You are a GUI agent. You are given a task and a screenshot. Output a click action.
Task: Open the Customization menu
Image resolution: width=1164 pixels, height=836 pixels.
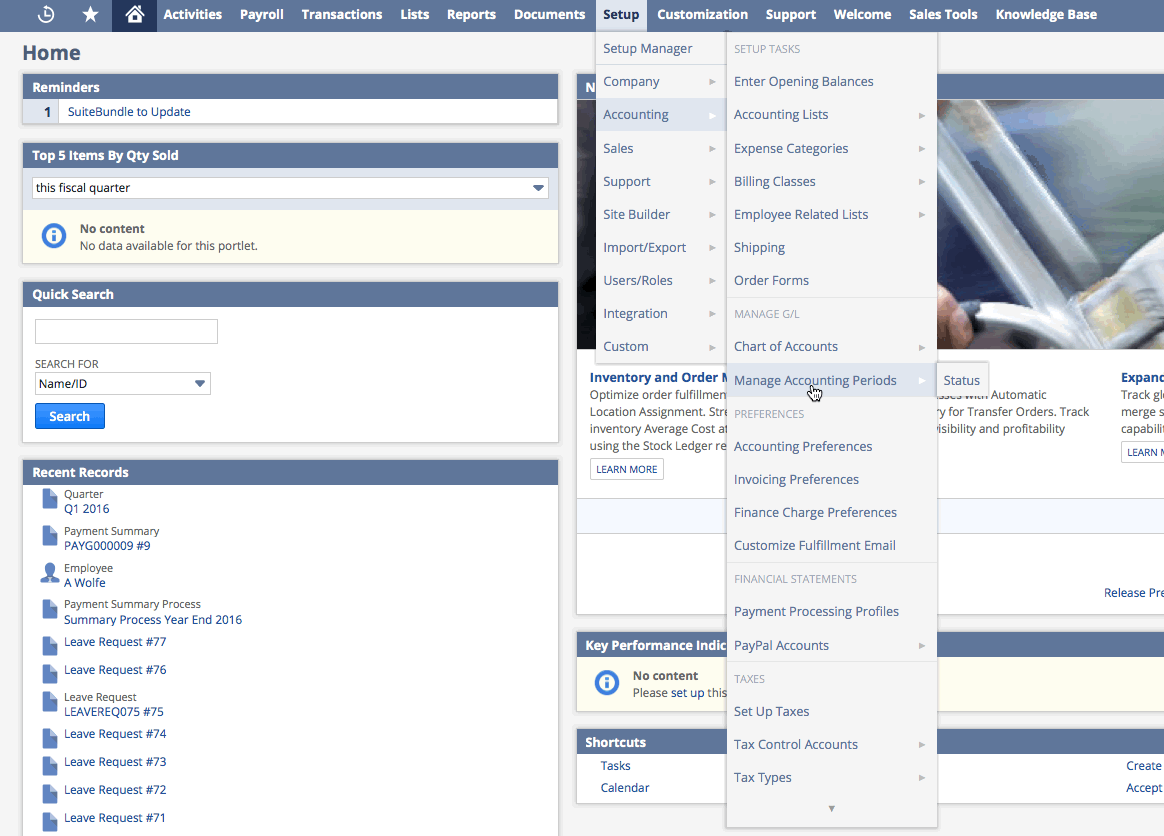point(702,15)
